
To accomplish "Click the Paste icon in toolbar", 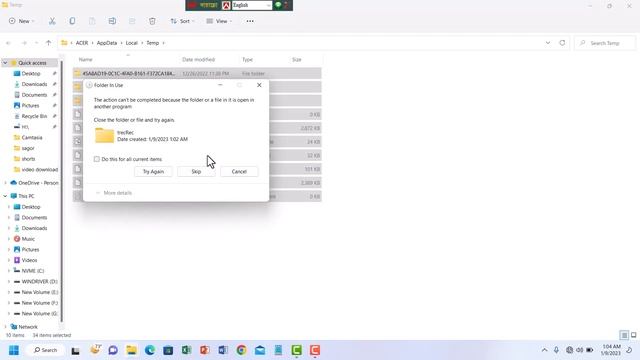I will click(92, 21).
